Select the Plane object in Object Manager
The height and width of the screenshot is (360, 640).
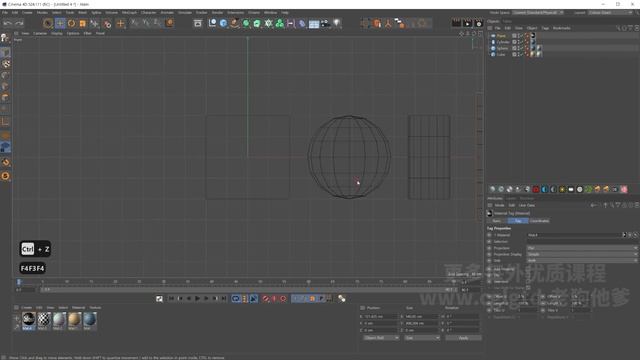[x=501, y=36]
